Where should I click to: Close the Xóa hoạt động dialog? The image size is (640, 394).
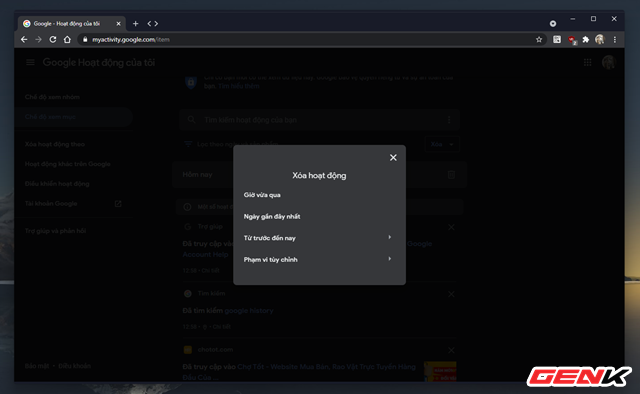click(393, 158)
